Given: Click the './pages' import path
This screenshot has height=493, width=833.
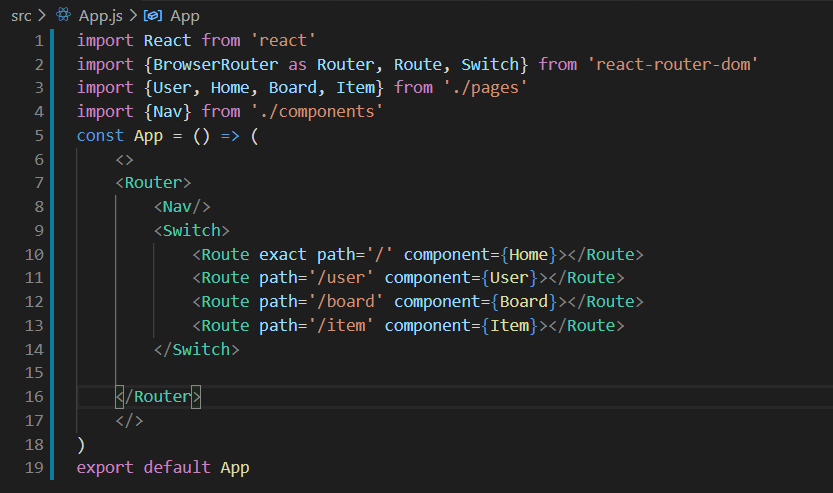Looking at the screenshot, I should click(x=486, y=88).
